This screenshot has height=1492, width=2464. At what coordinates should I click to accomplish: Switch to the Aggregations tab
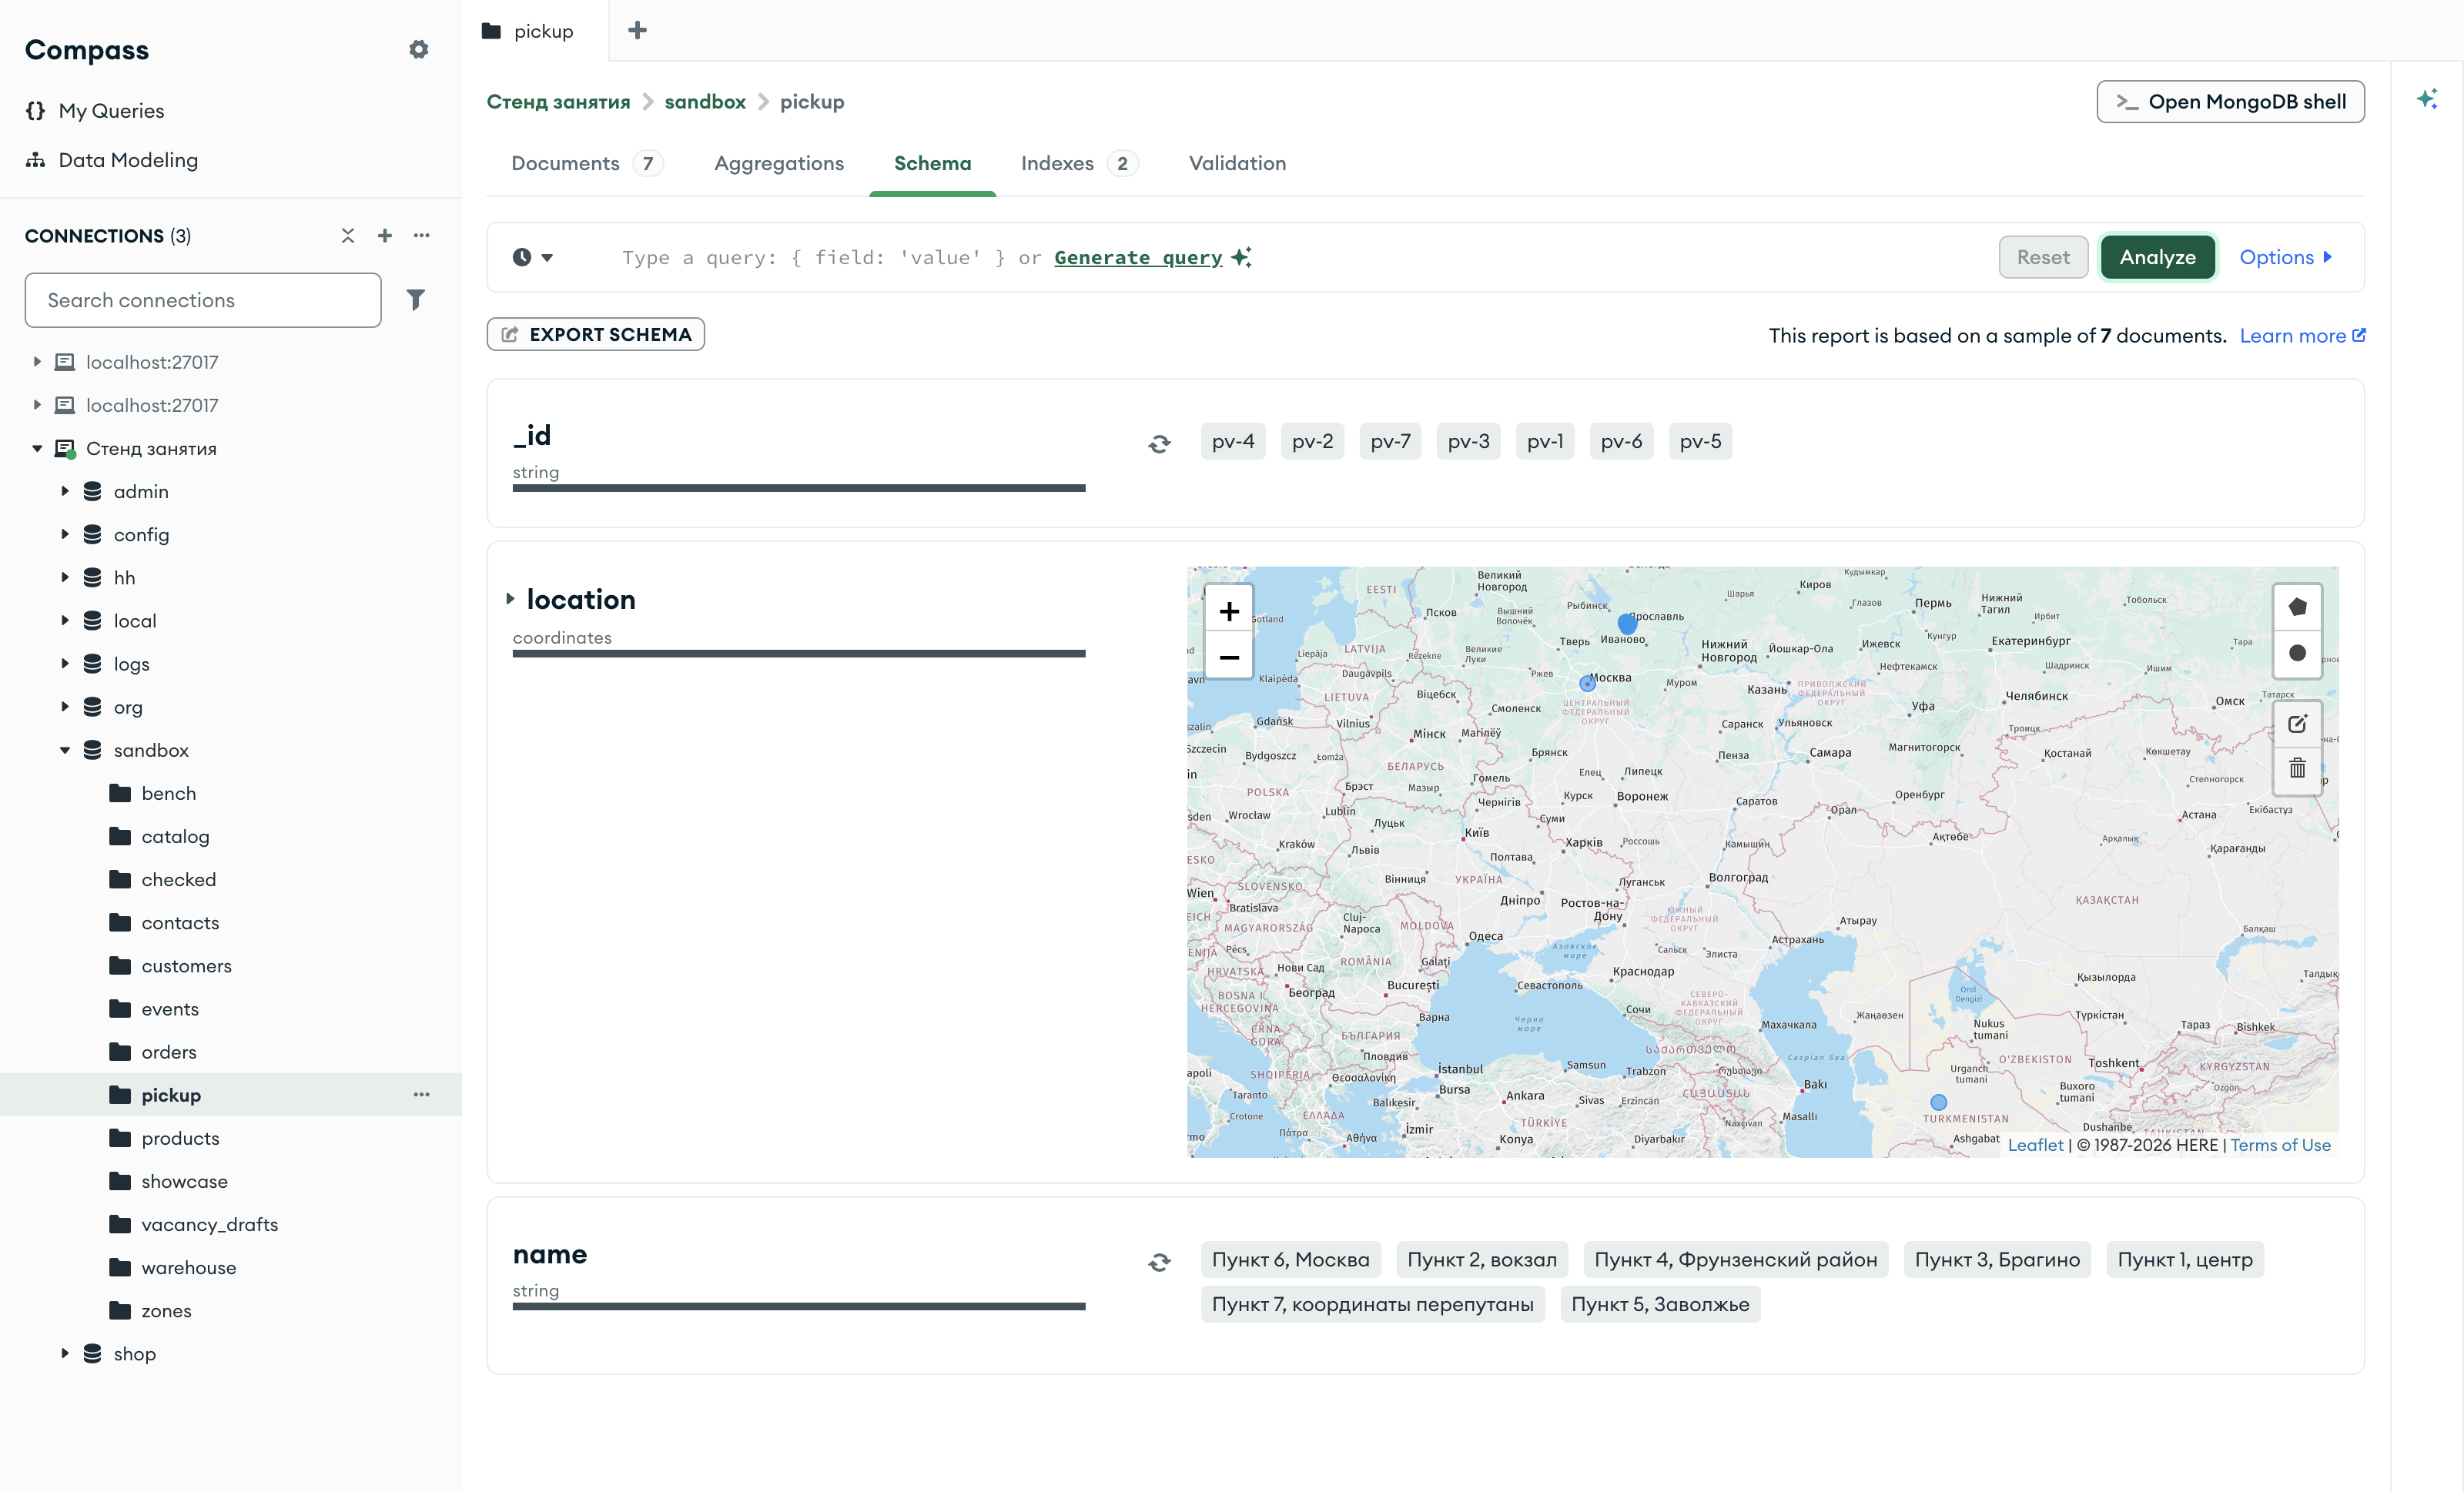coord(779,163)
